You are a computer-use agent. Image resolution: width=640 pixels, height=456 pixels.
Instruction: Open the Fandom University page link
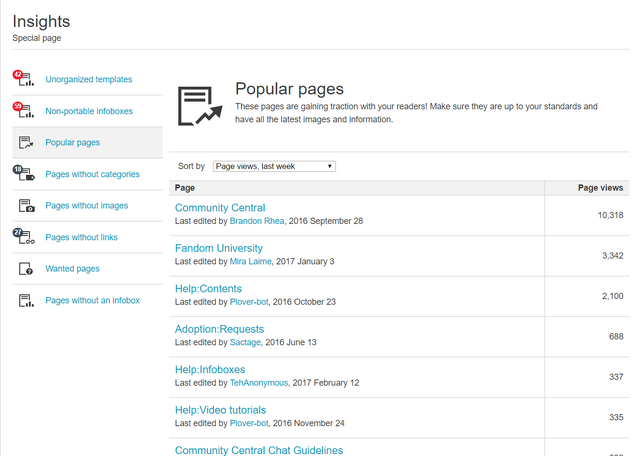(x=219, y=248)
